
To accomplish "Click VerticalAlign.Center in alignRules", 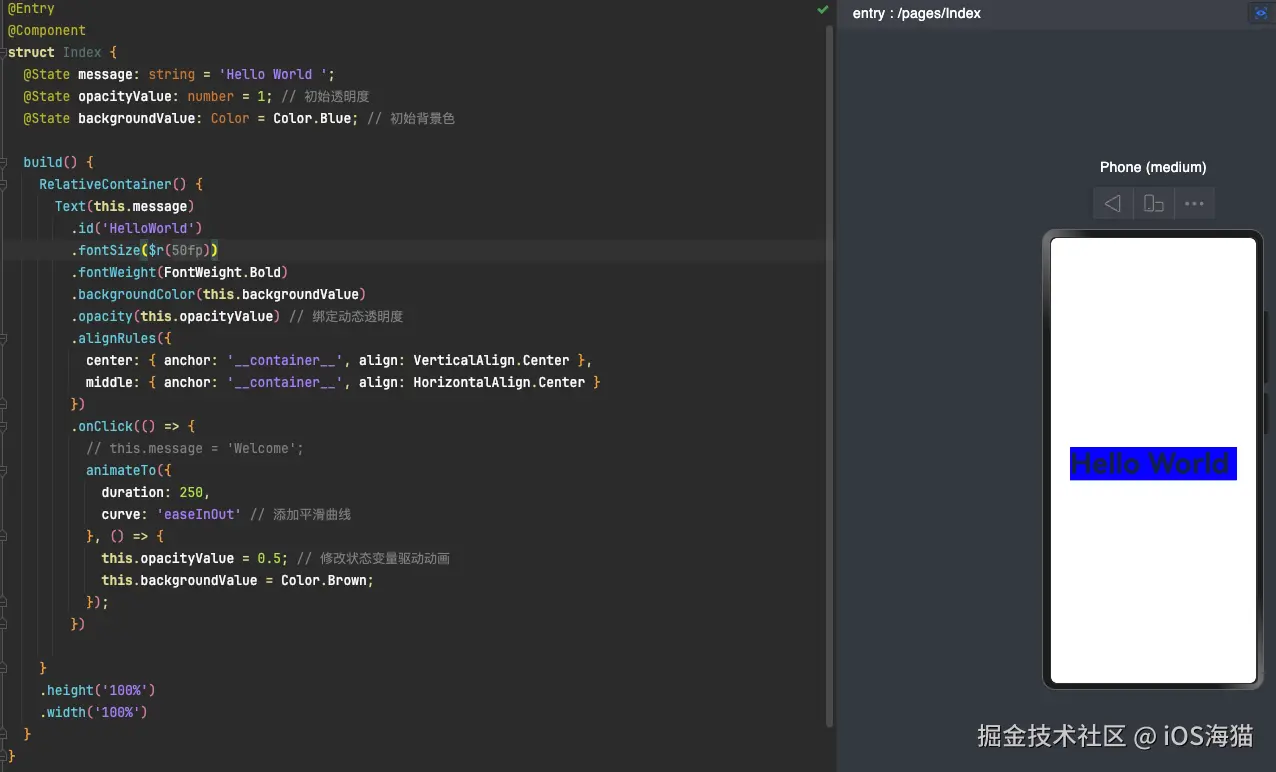I will [491, 360].
